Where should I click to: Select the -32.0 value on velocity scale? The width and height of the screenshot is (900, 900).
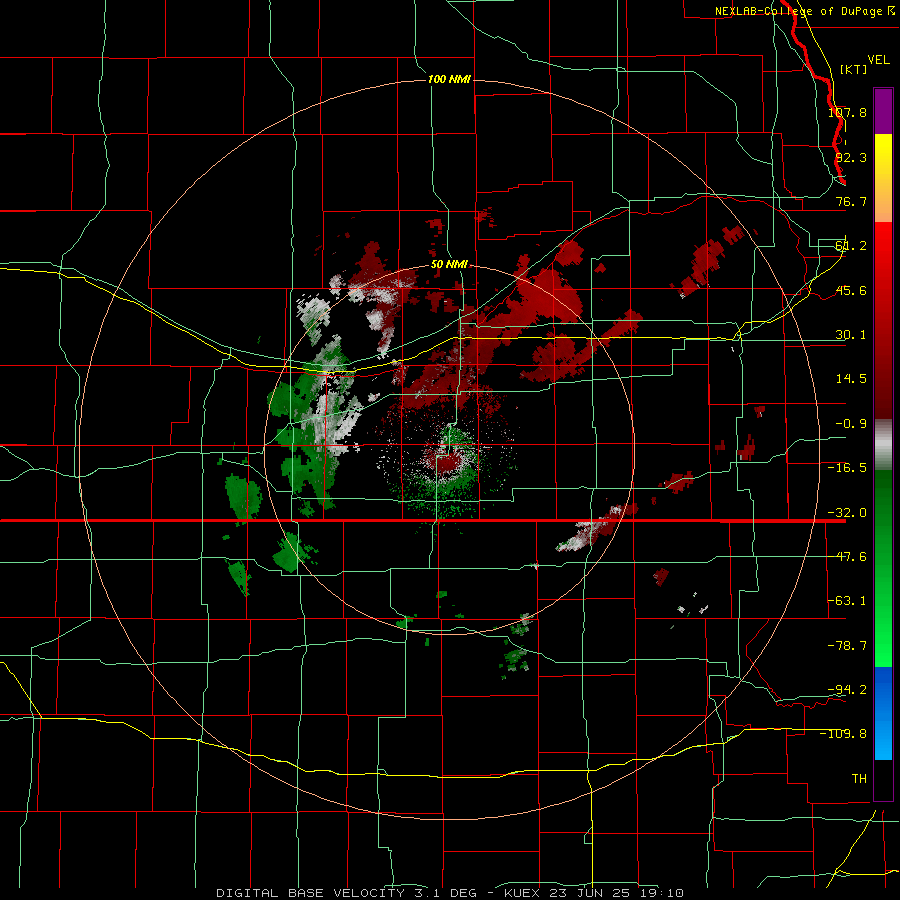tap(847, 513)
